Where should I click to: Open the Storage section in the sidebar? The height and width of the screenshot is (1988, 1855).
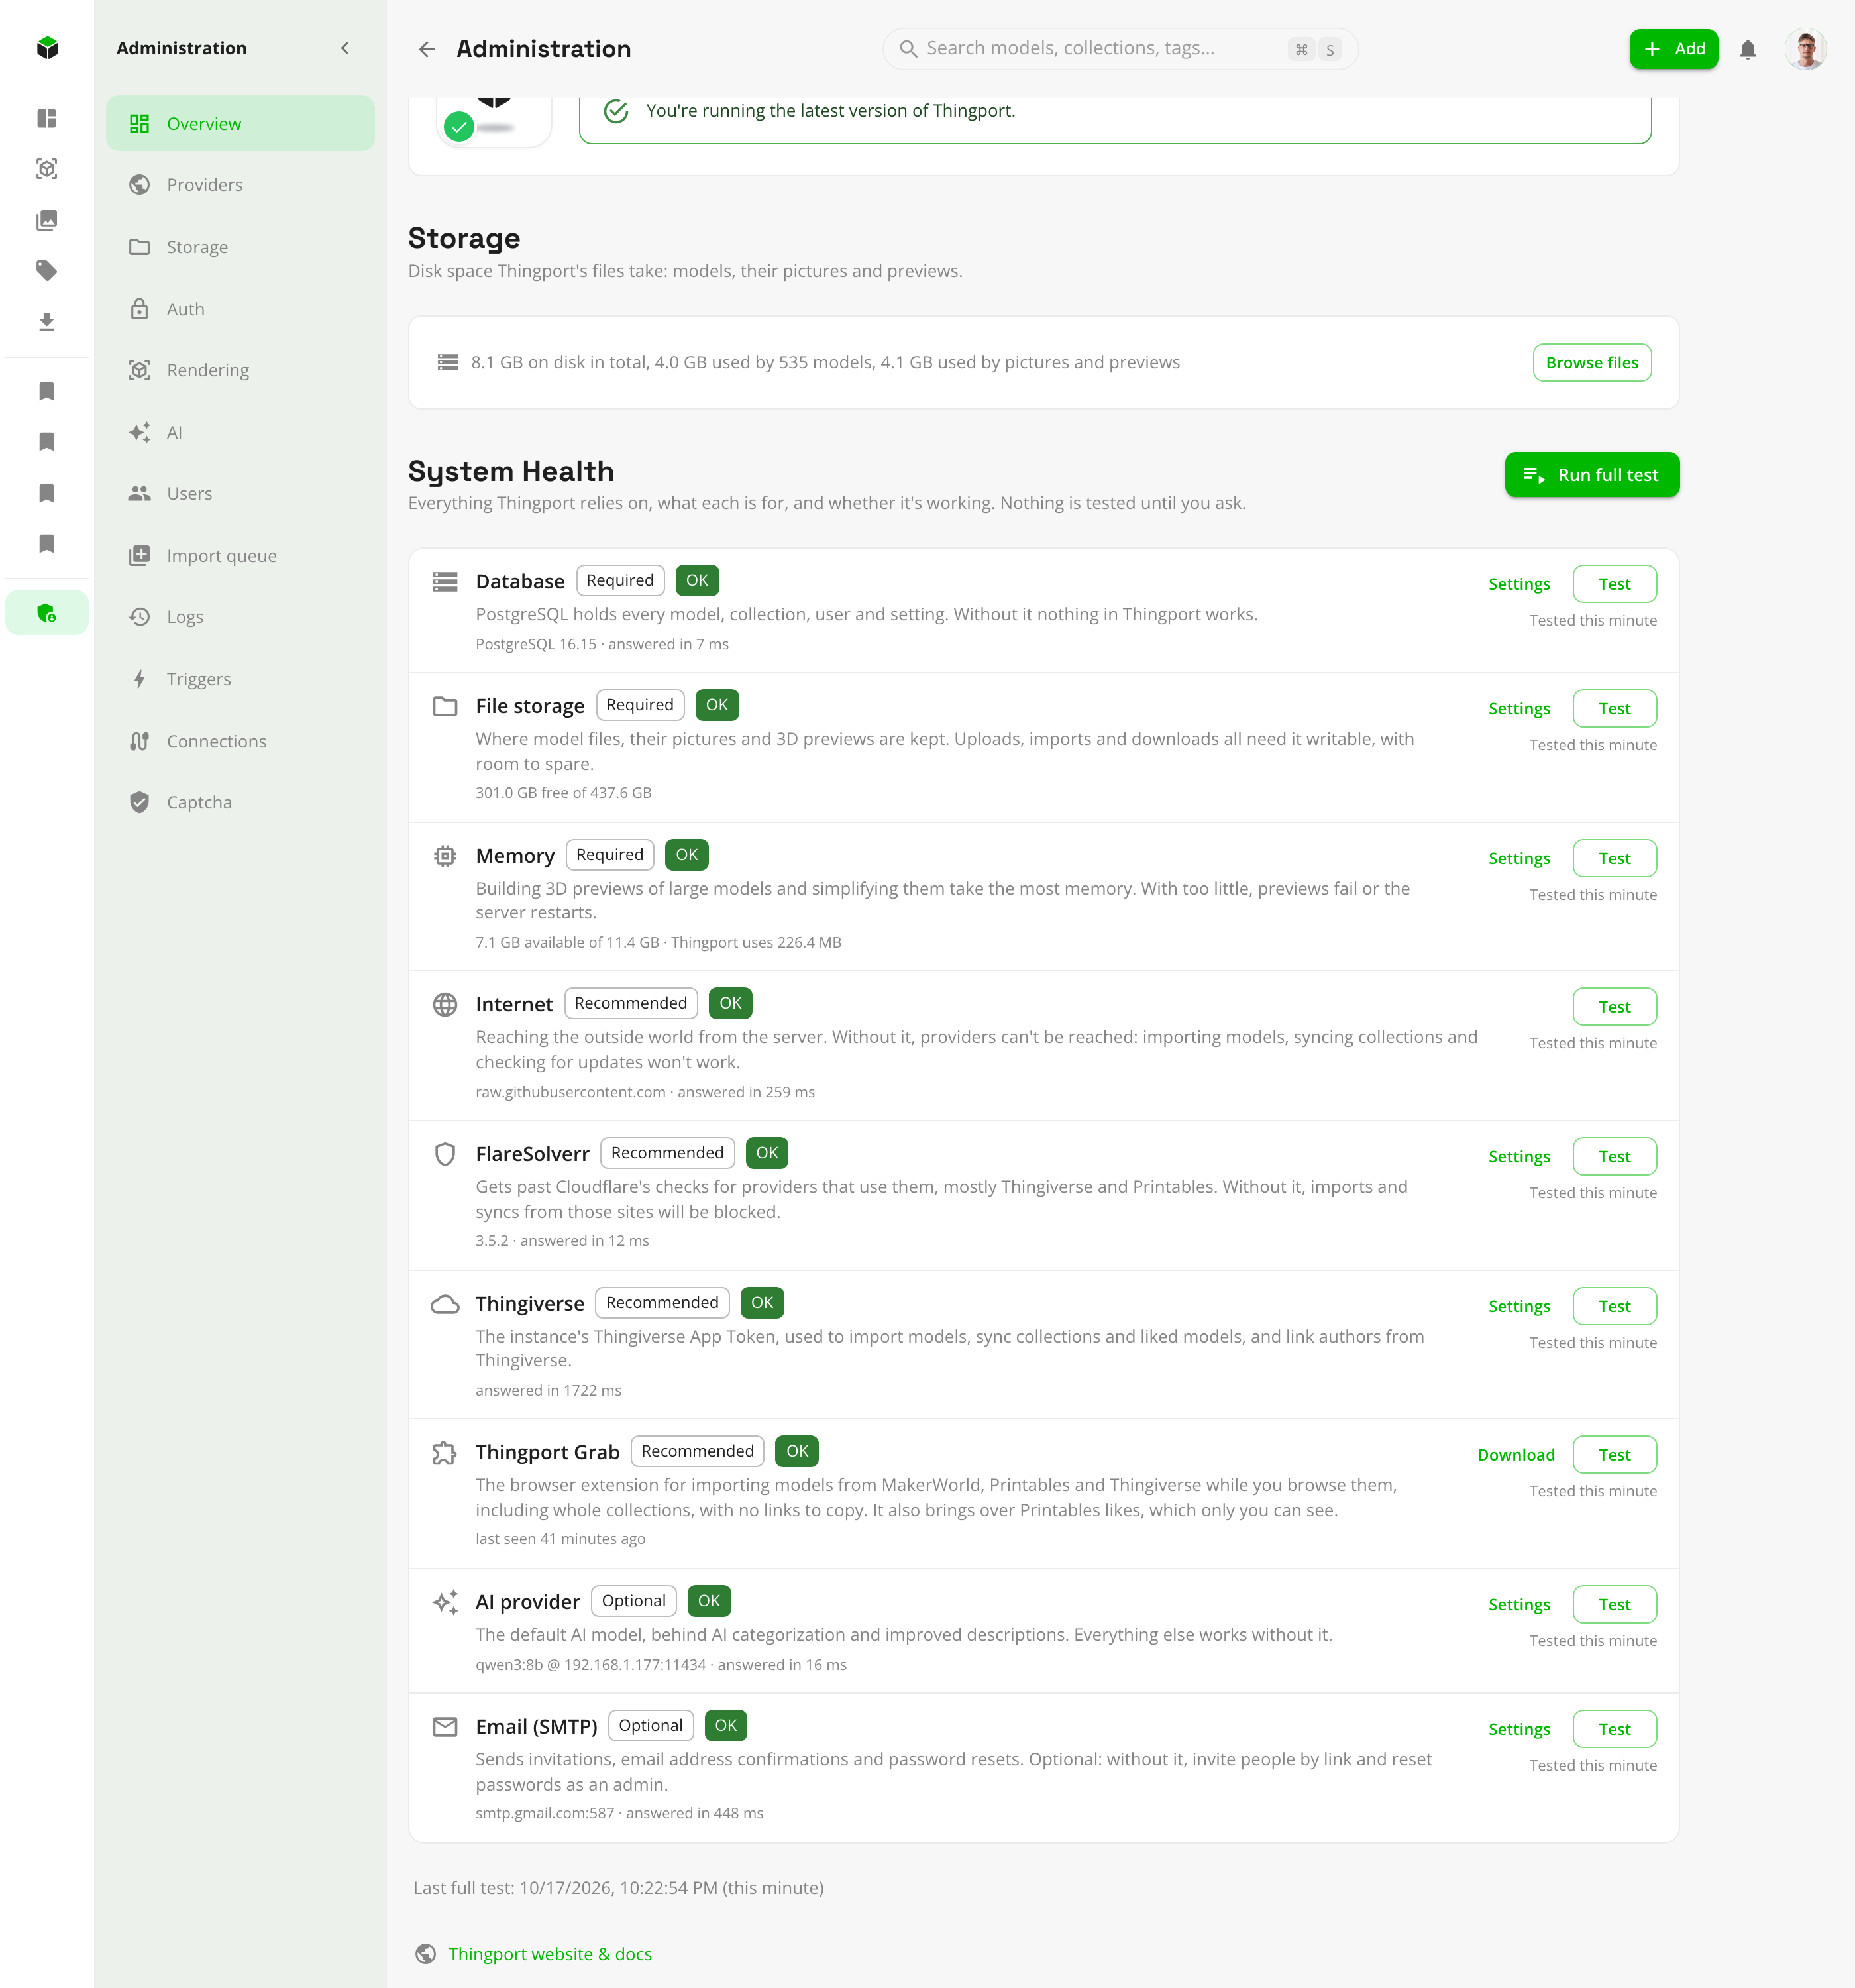(x=240, y=247)
